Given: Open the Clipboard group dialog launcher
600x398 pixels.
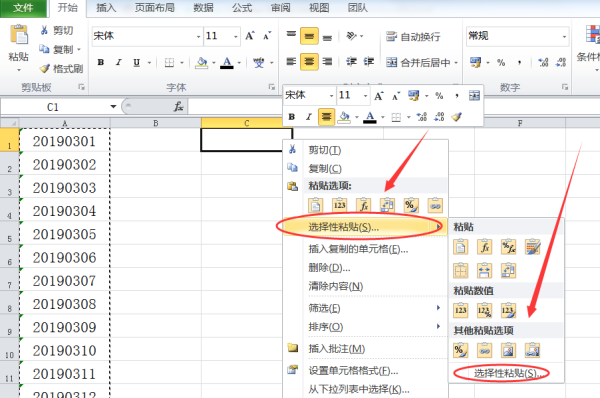Looking at the screenshot, I should coord(81,87).
